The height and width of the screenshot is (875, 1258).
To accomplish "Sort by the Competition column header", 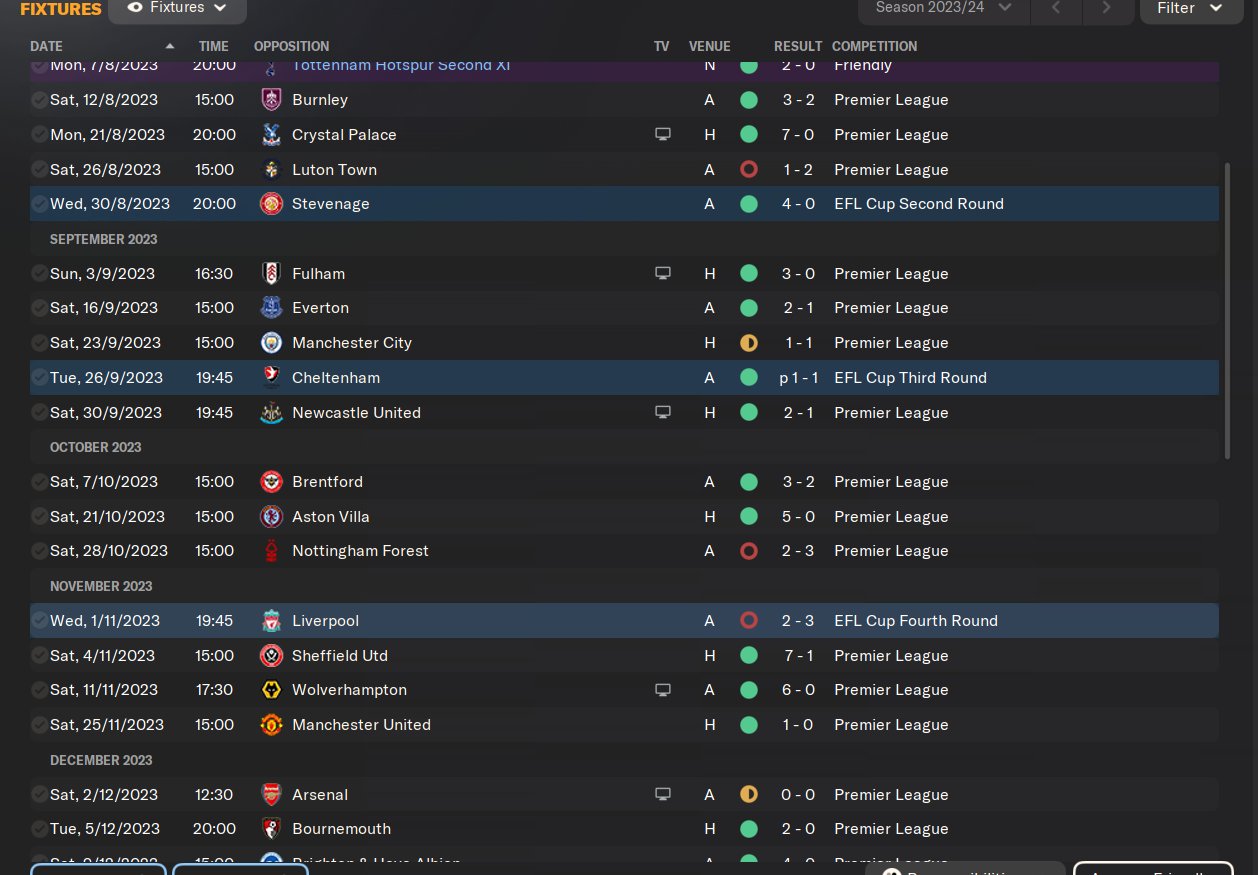I will 874,46.
